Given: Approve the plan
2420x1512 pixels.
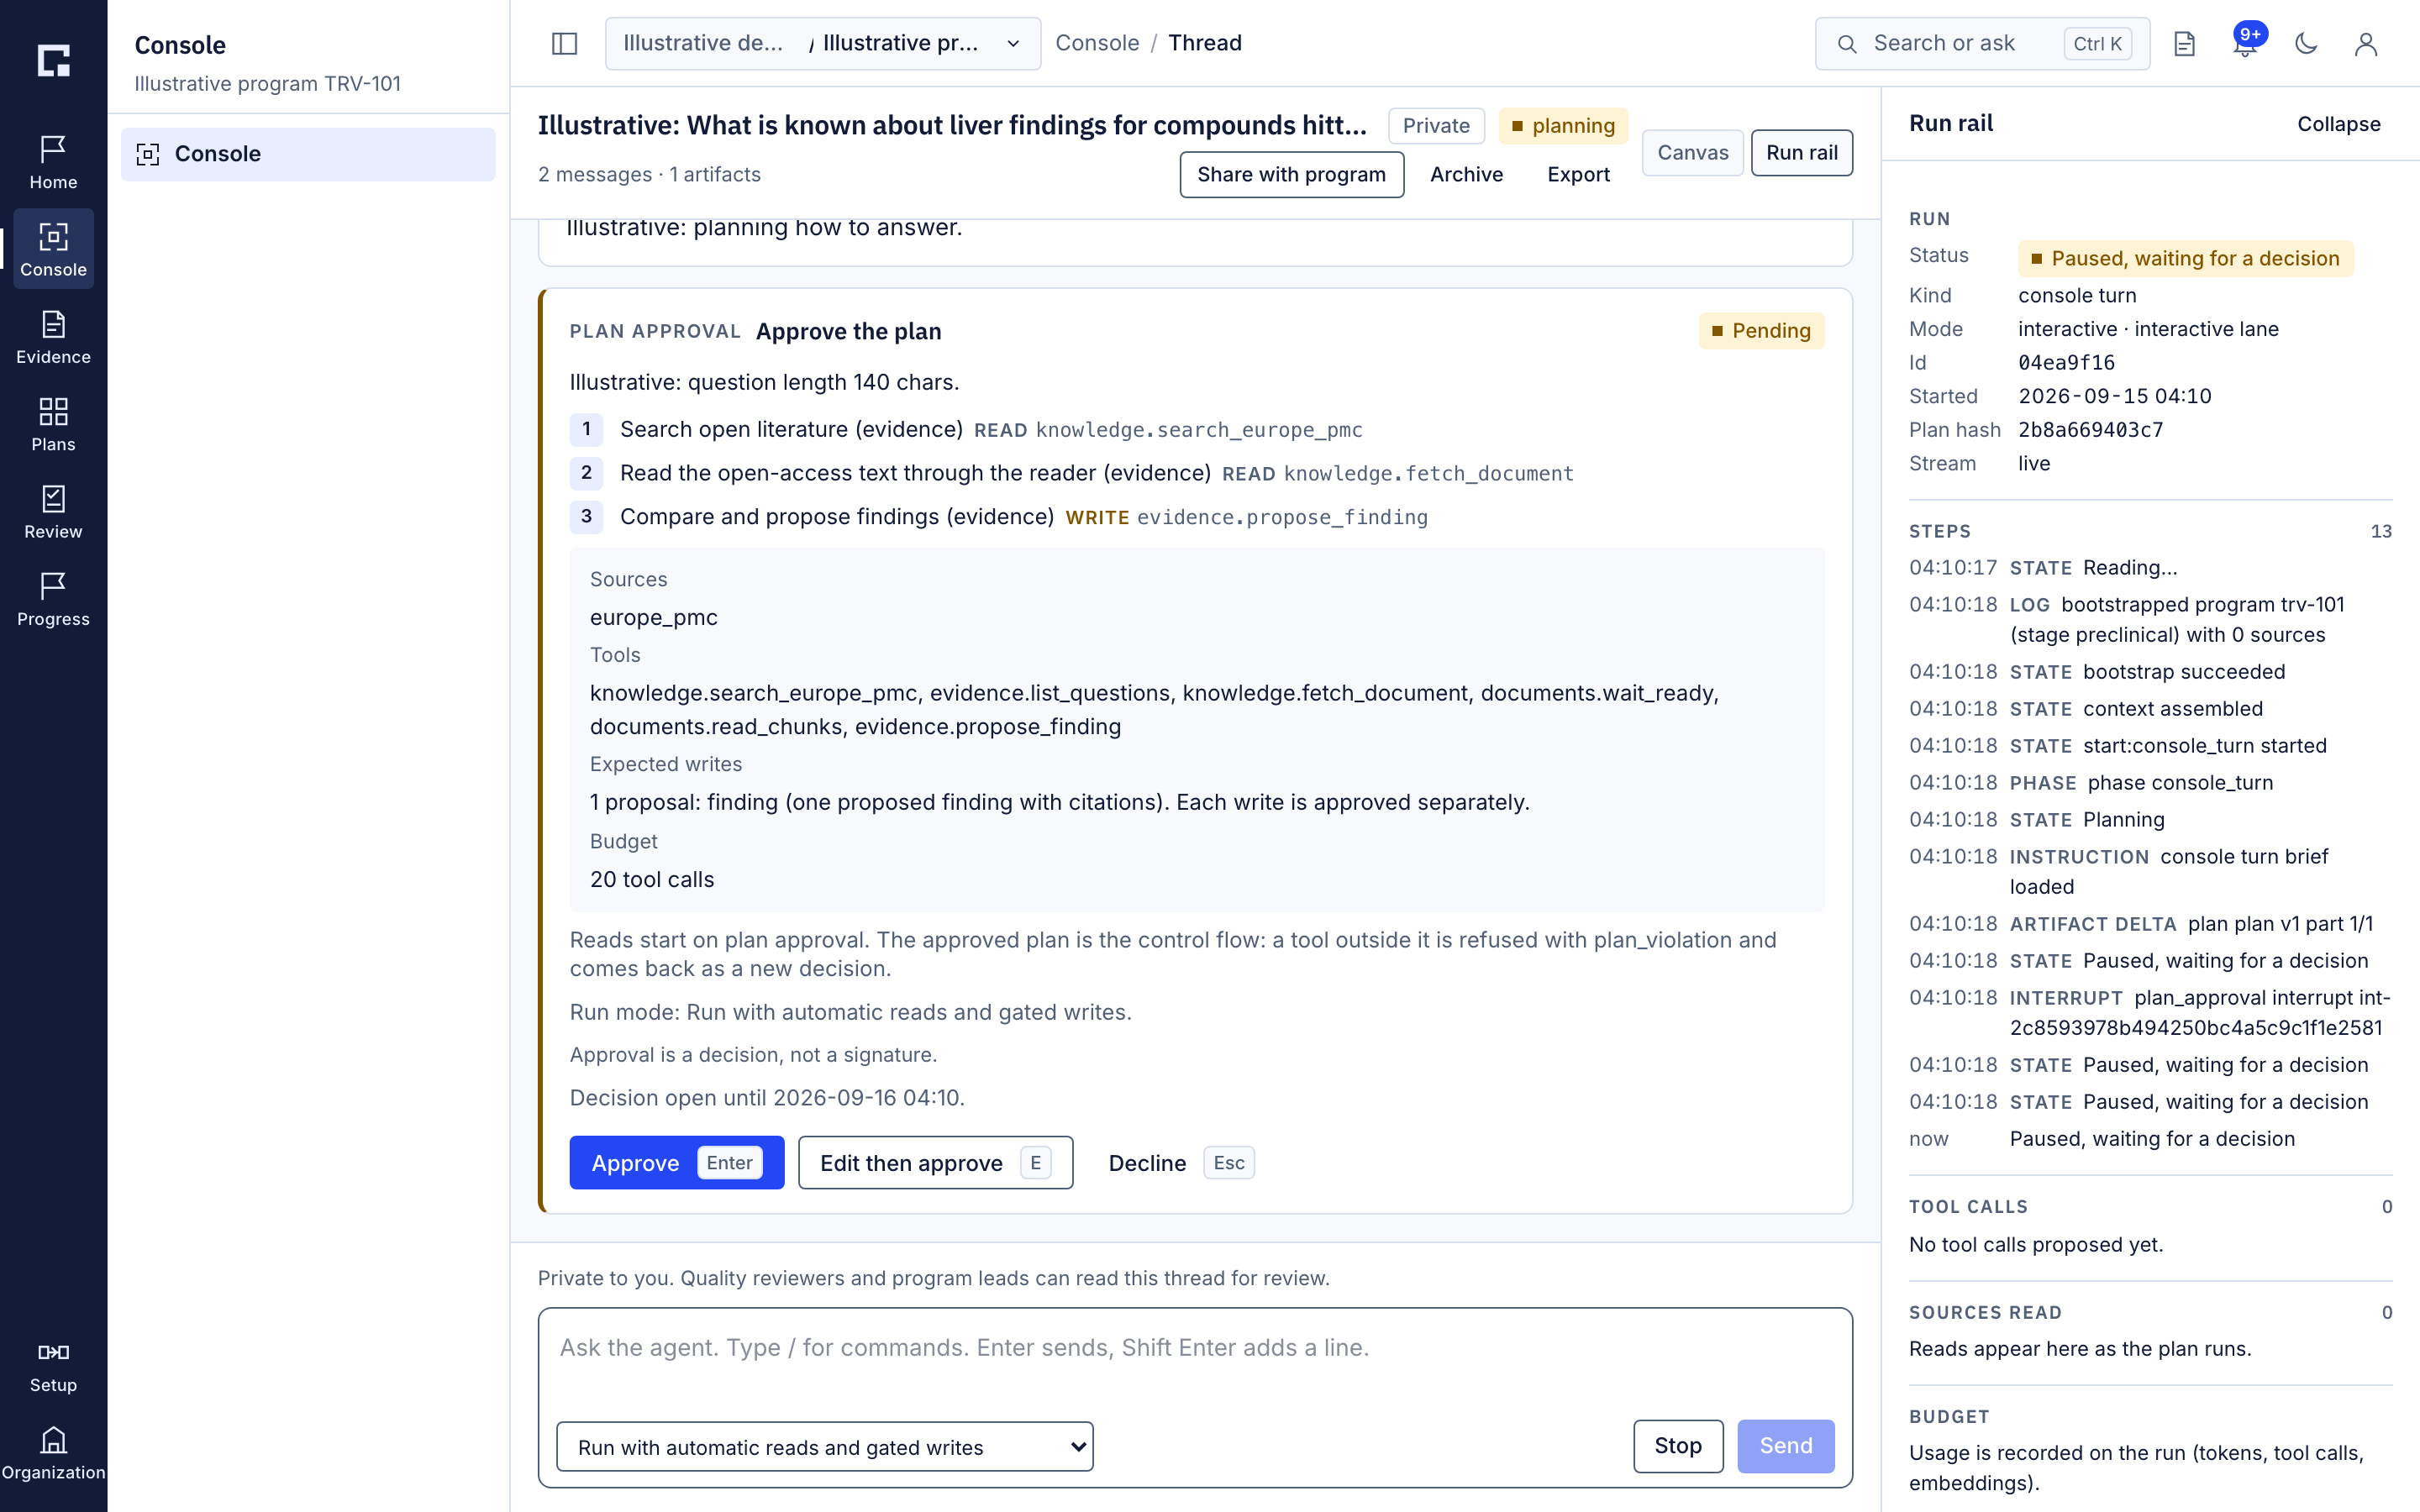Looking at the screenshot, I should [676, 1162].
